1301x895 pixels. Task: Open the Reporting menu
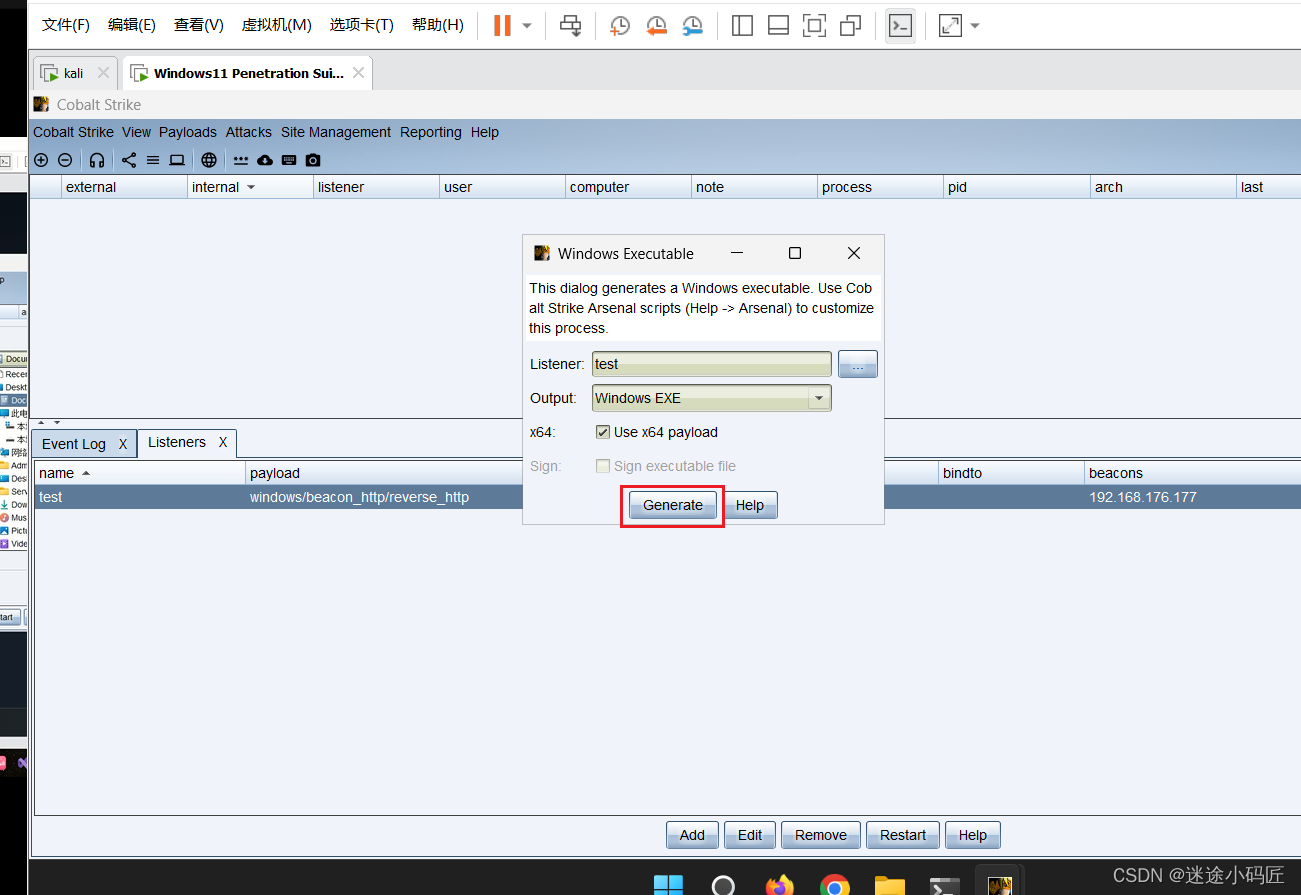431,132
